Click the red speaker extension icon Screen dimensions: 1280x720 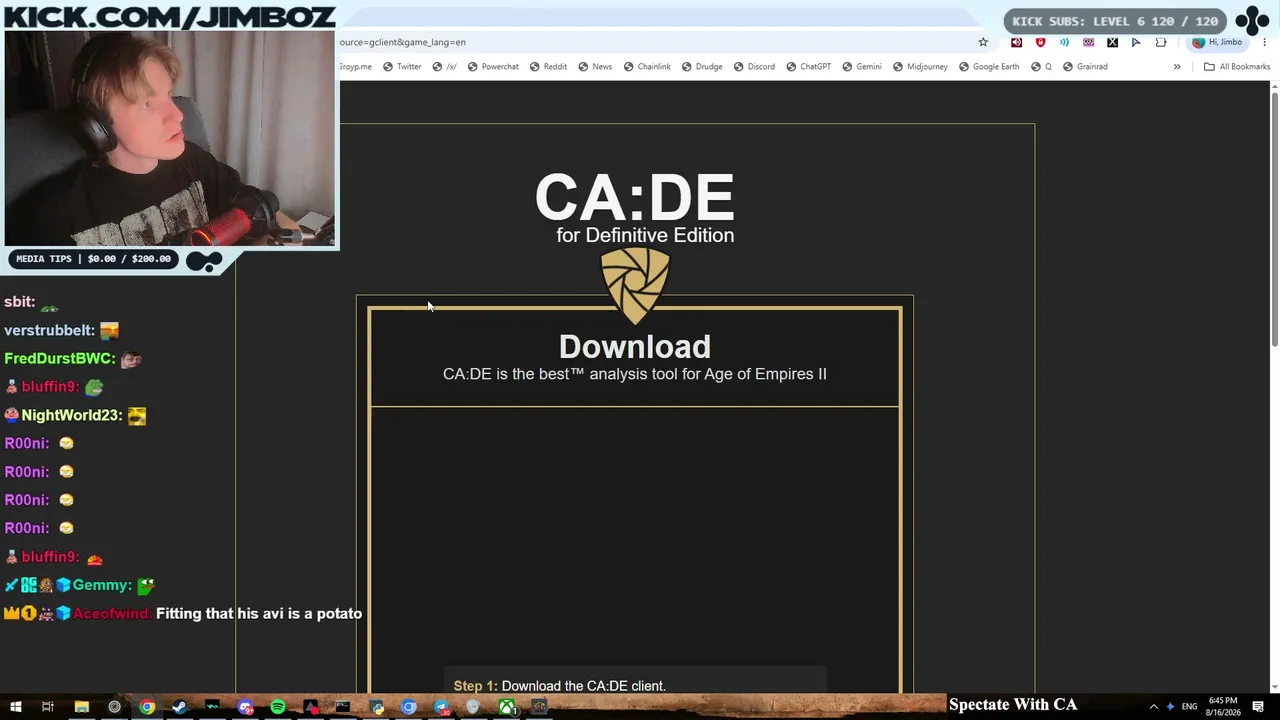tap(1017, 42)
